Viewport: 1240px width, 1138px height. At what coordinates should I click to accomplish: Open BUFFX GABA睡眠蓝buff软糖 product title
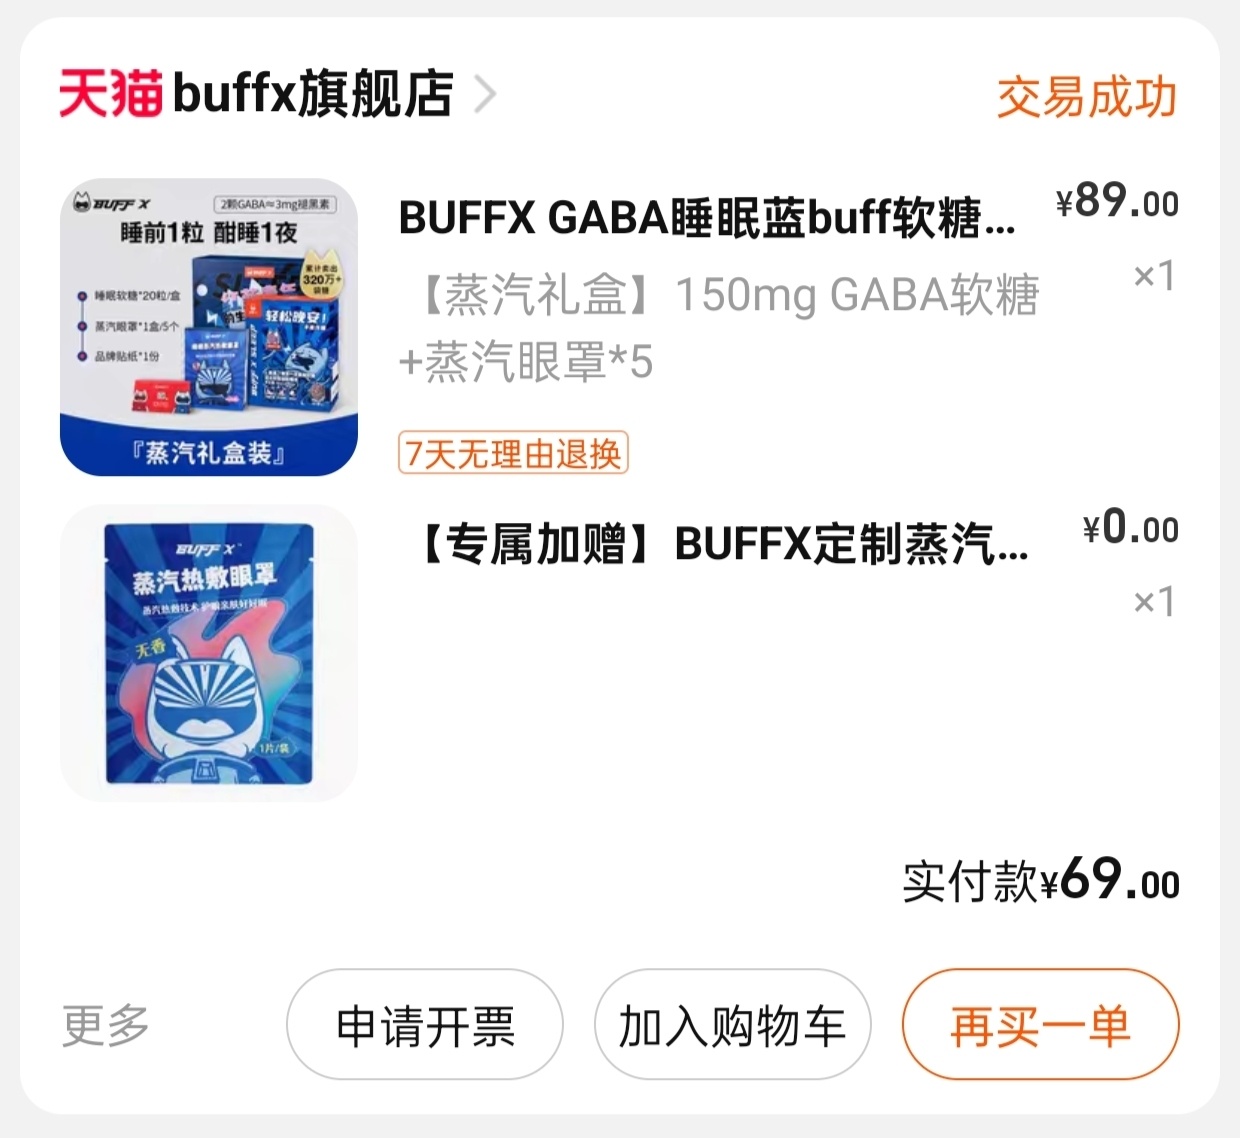click(x=707, y=218)
